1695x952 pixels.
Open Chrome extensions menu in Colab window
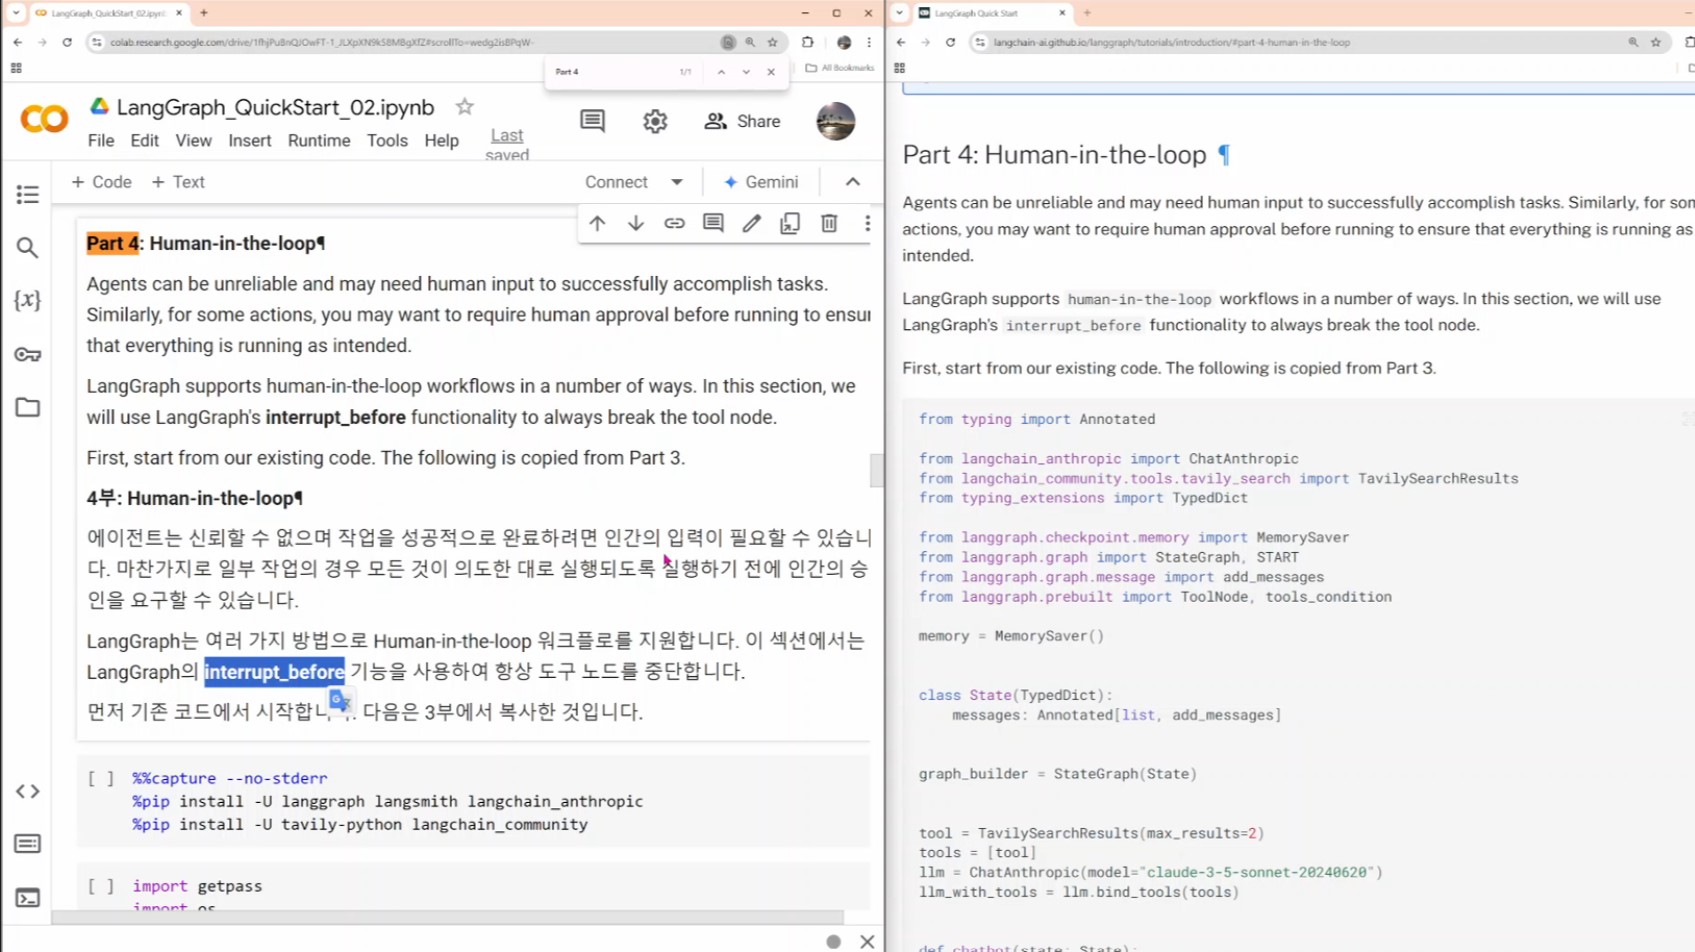tap(808, 42)
